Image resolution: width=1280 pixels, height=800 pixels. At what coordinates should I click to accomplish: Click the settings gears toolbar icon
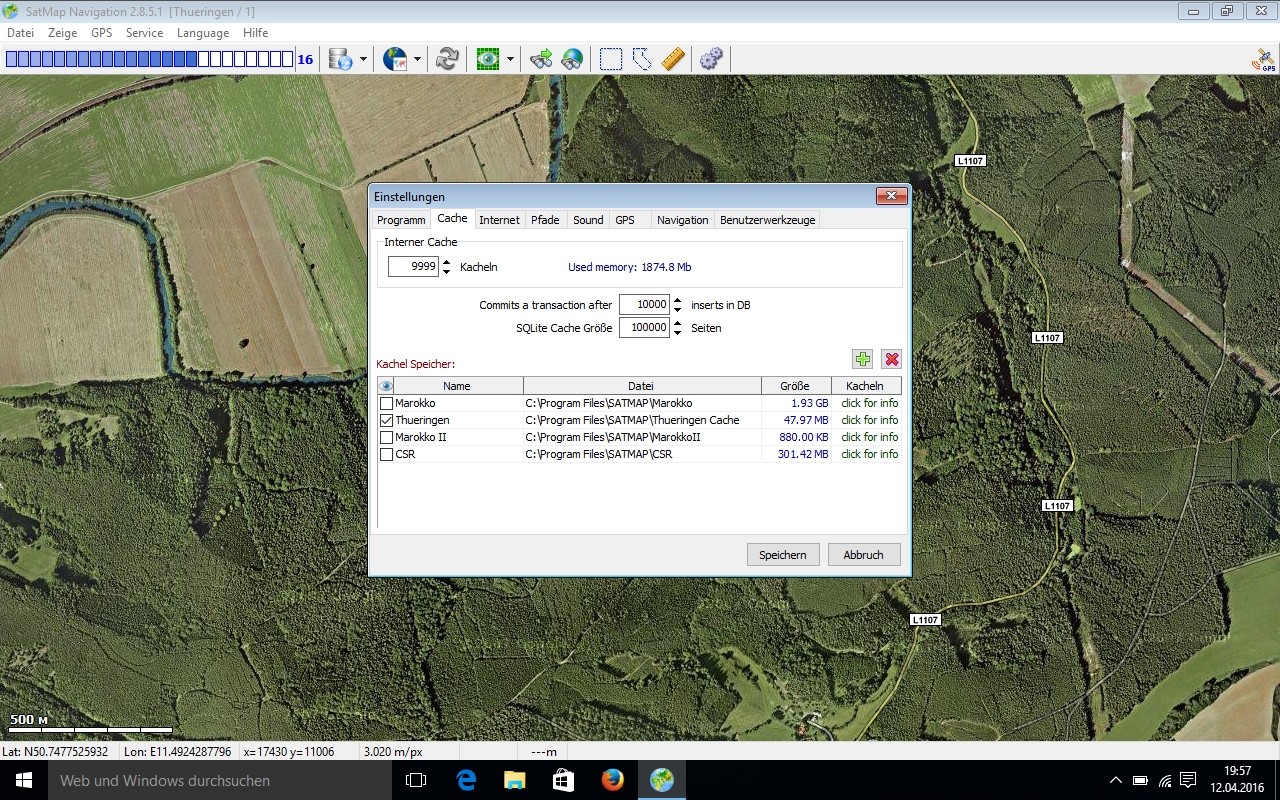point(711,59)
